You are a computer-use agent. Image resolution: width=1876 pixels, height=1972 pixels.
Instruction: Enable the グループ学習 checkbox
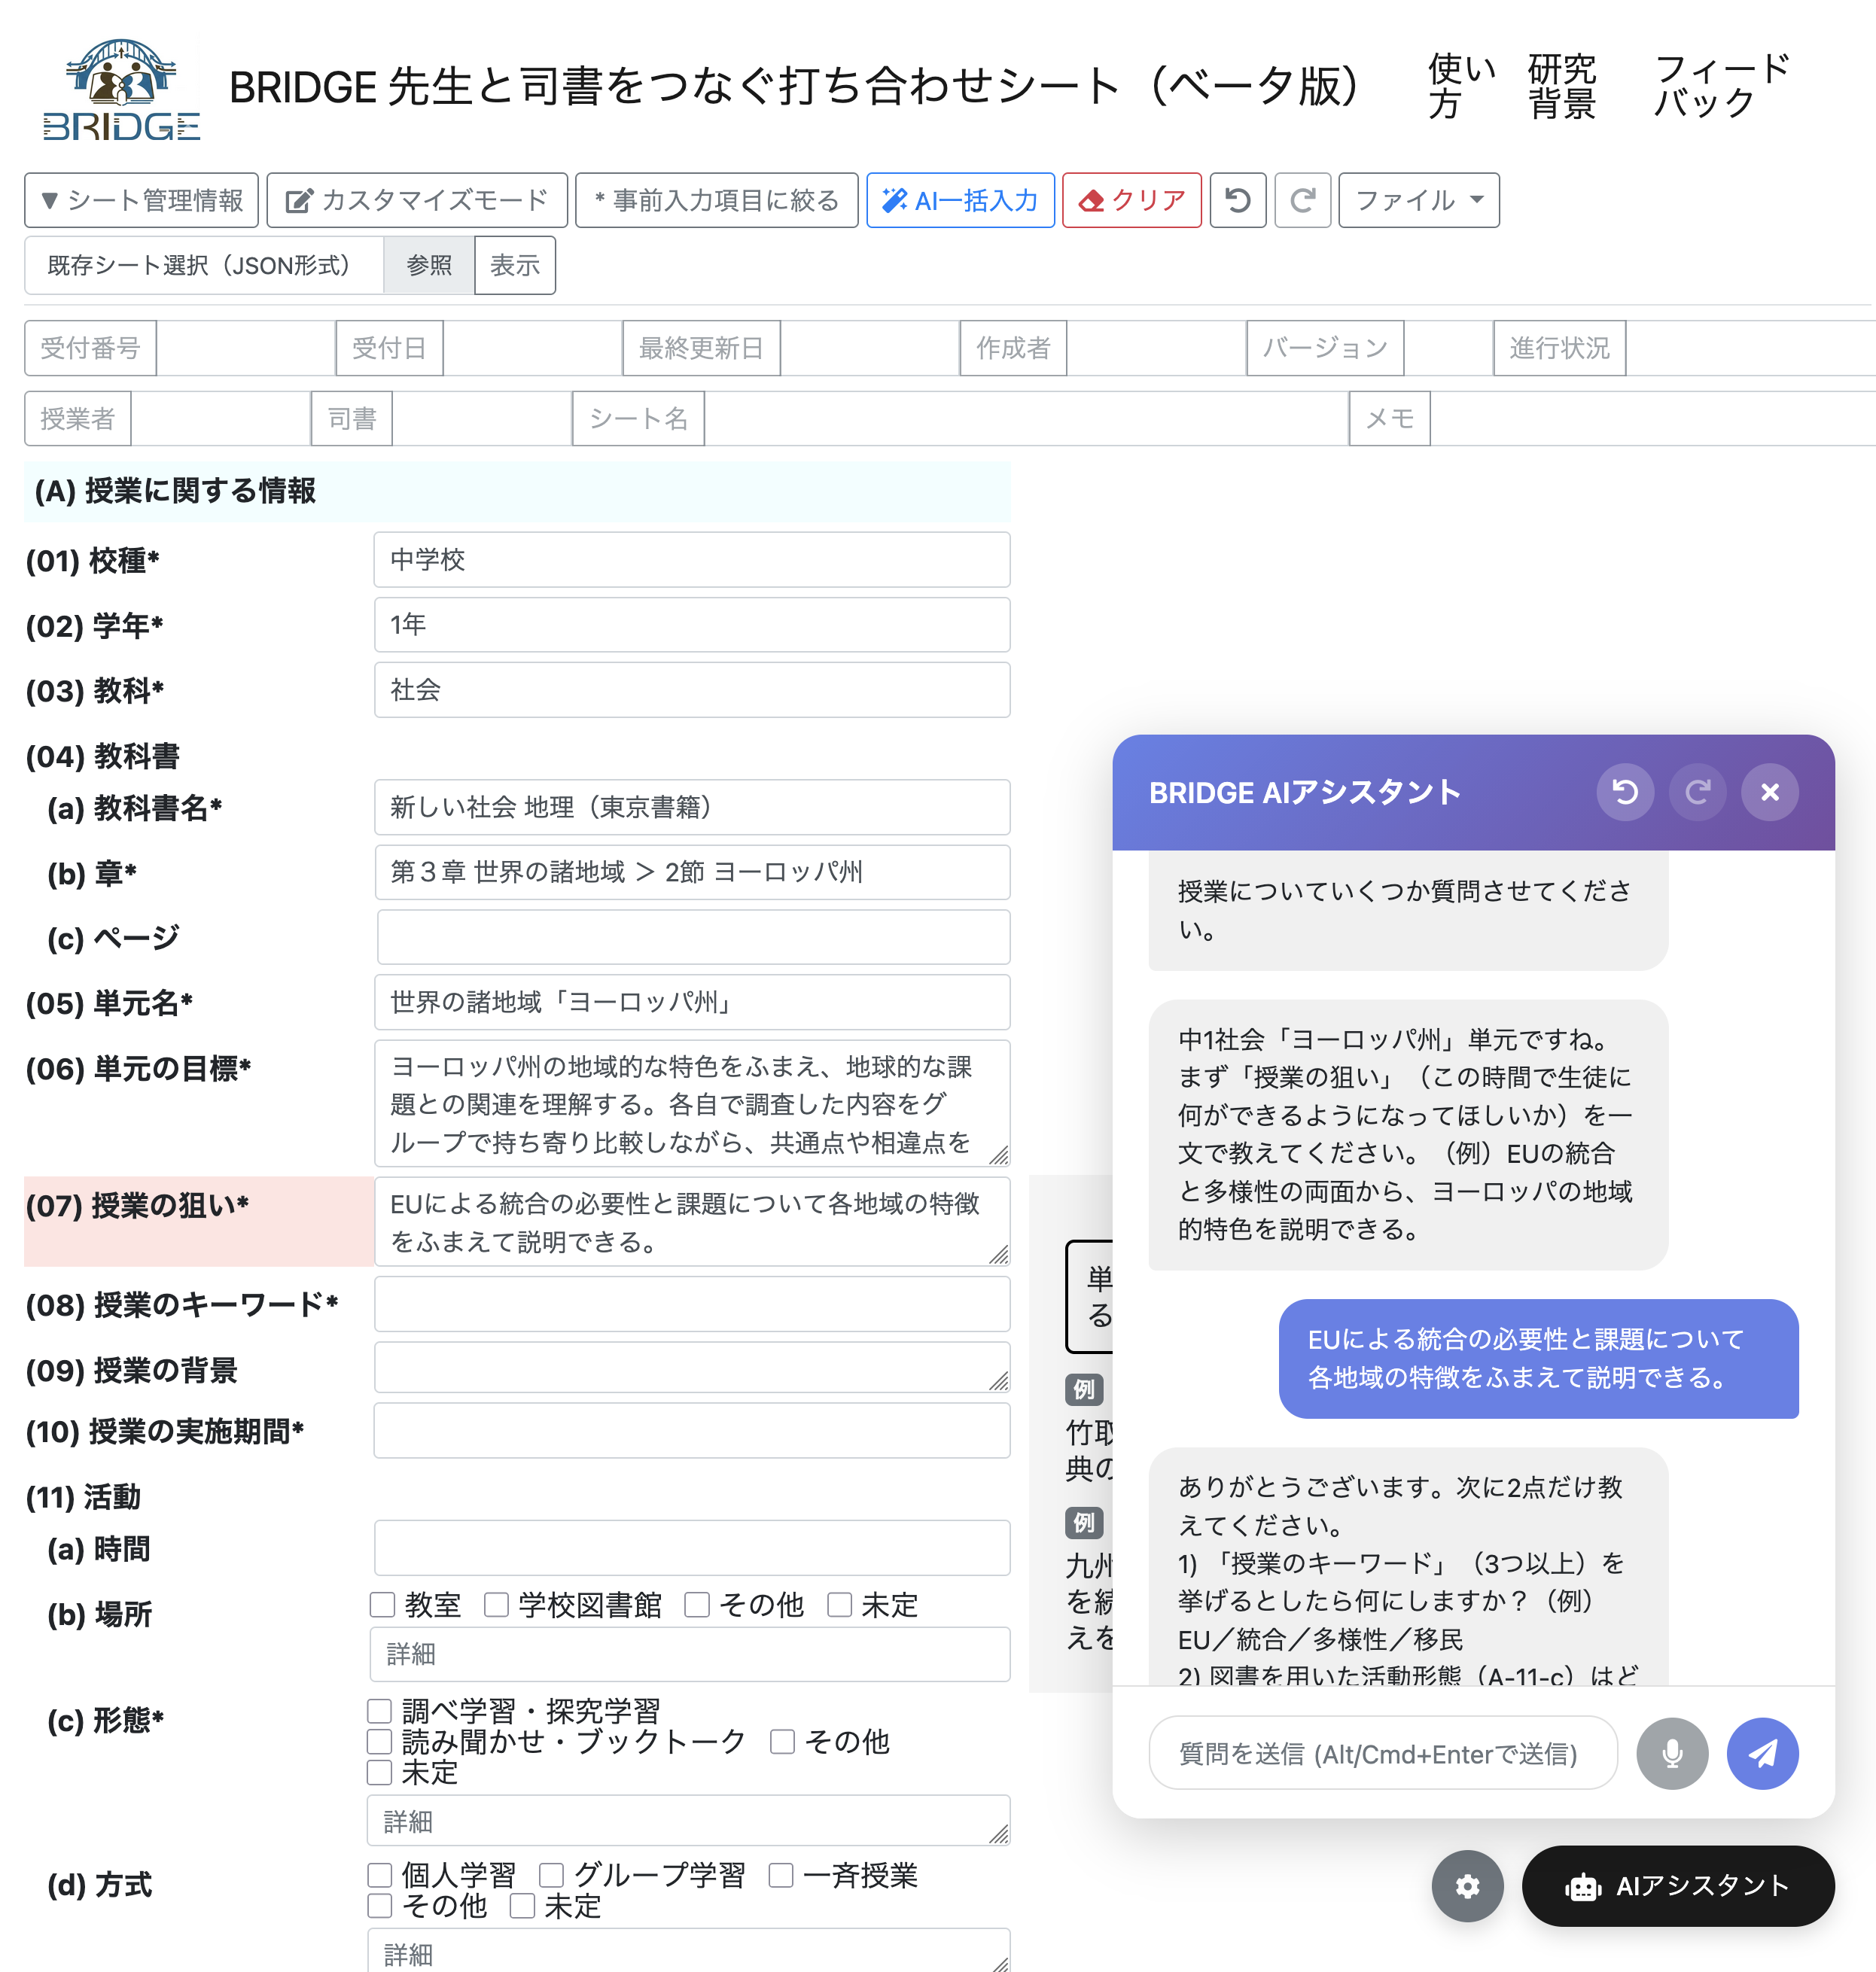point(551,1875)
